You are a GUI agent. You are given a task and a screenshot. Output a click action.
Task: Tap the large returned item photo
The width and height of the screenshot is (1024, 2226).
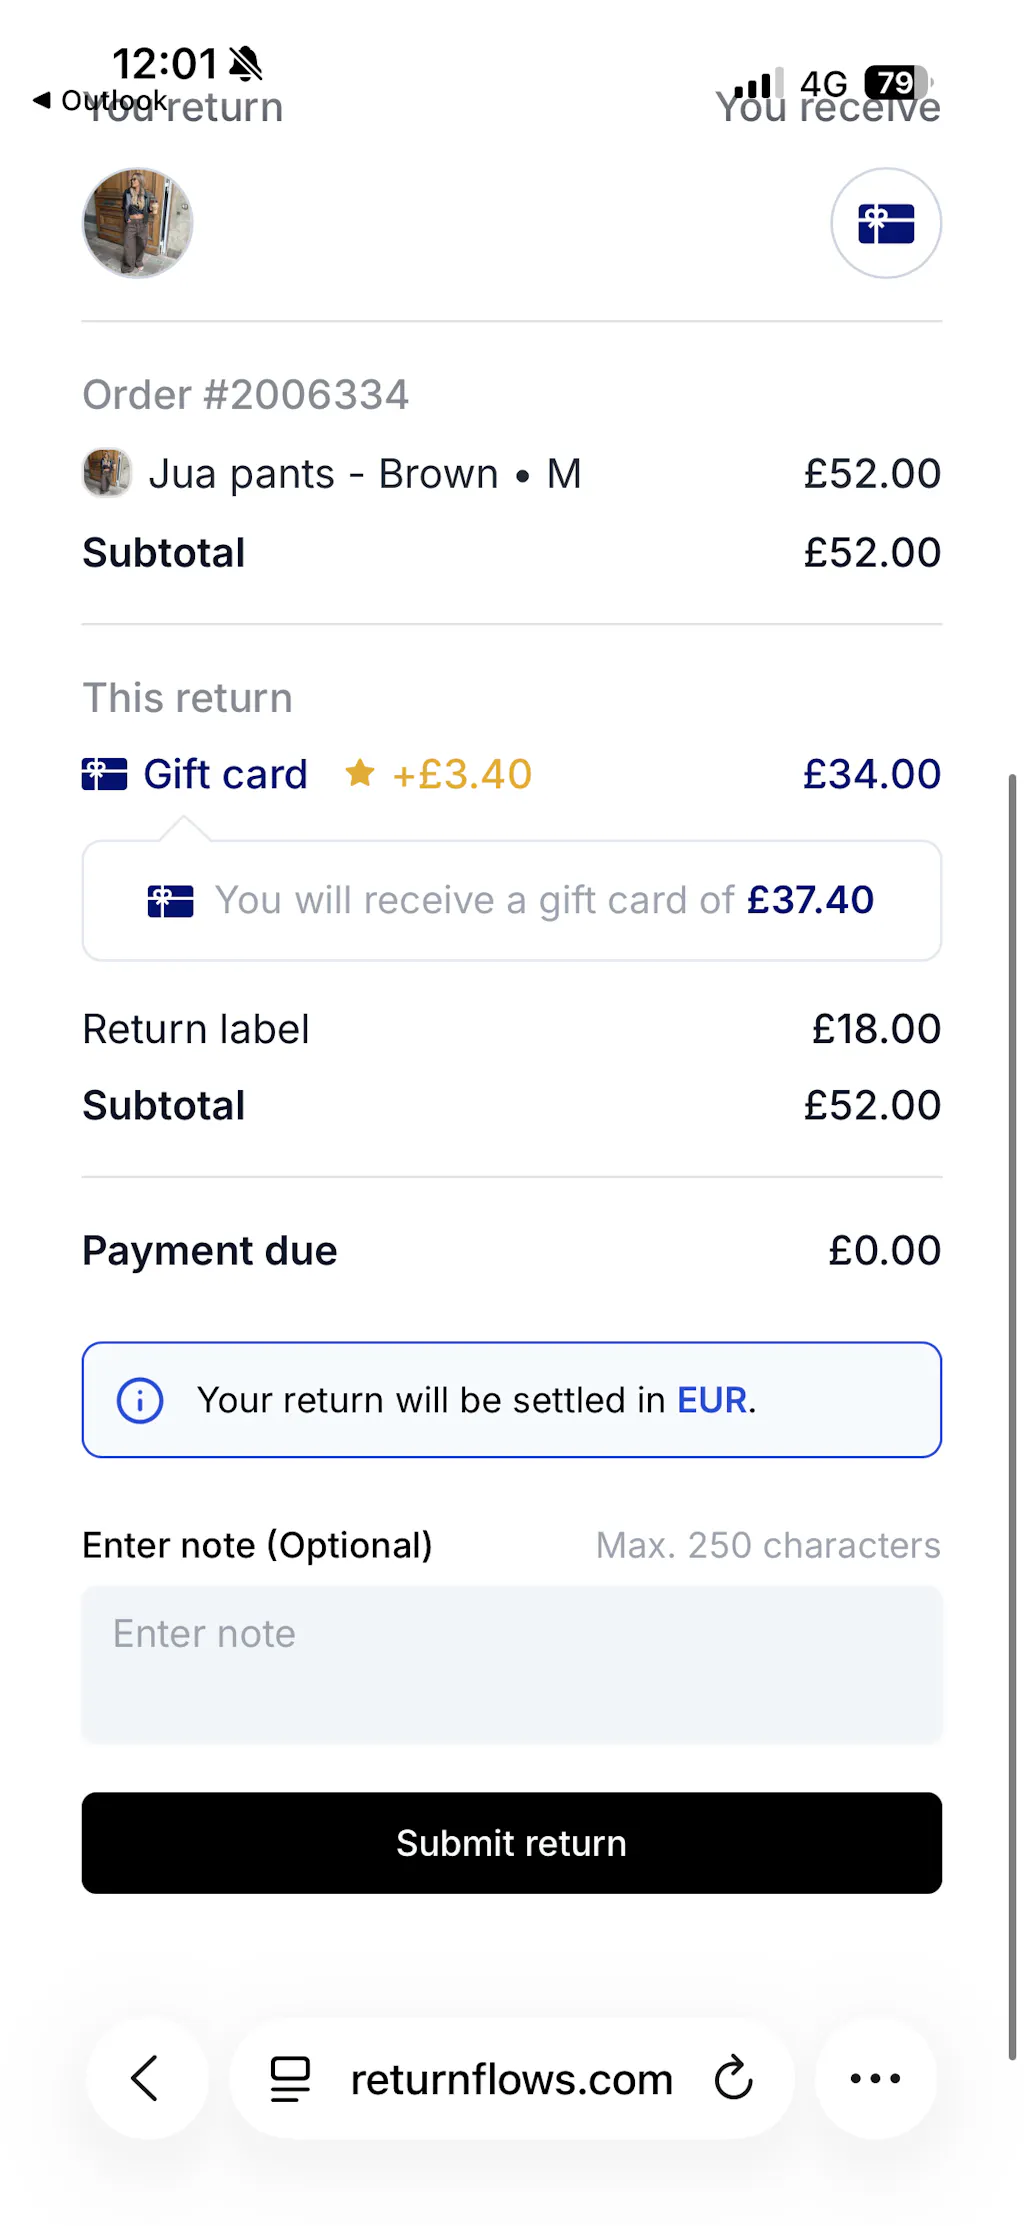[x=137, y=223]
